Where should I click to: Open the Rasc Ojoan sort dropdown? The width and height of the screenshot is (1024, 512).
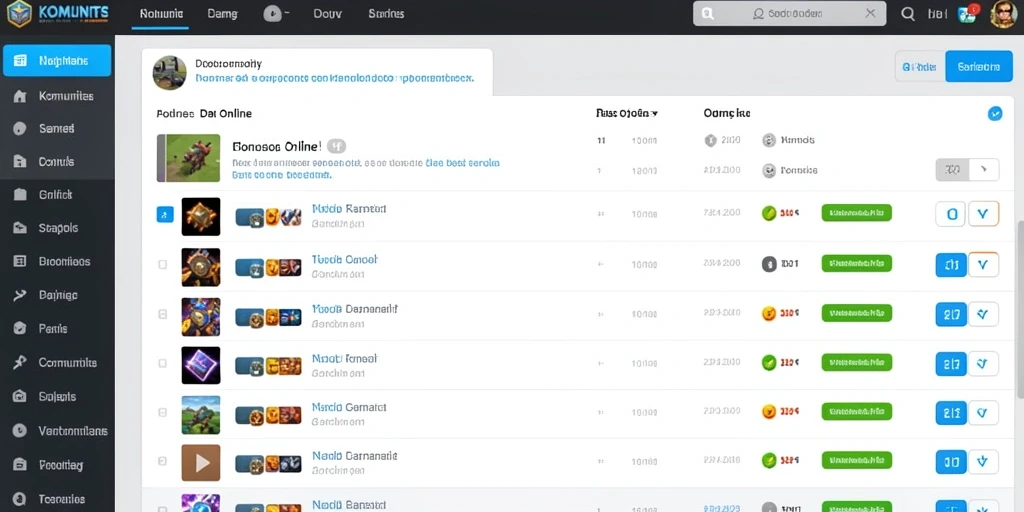(x=626, y=113)
